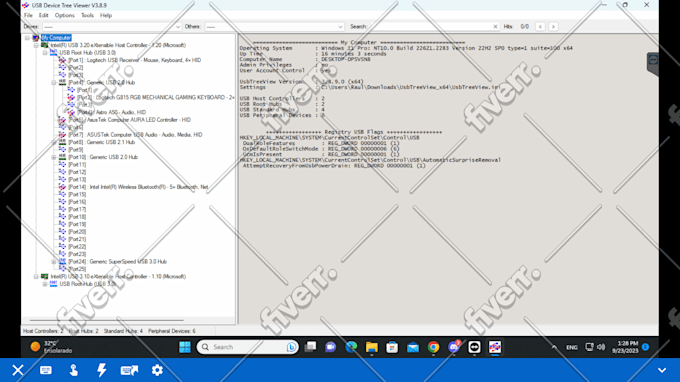Select the [Port20] tree item
The image size is (680, 382).
[77, 232]
